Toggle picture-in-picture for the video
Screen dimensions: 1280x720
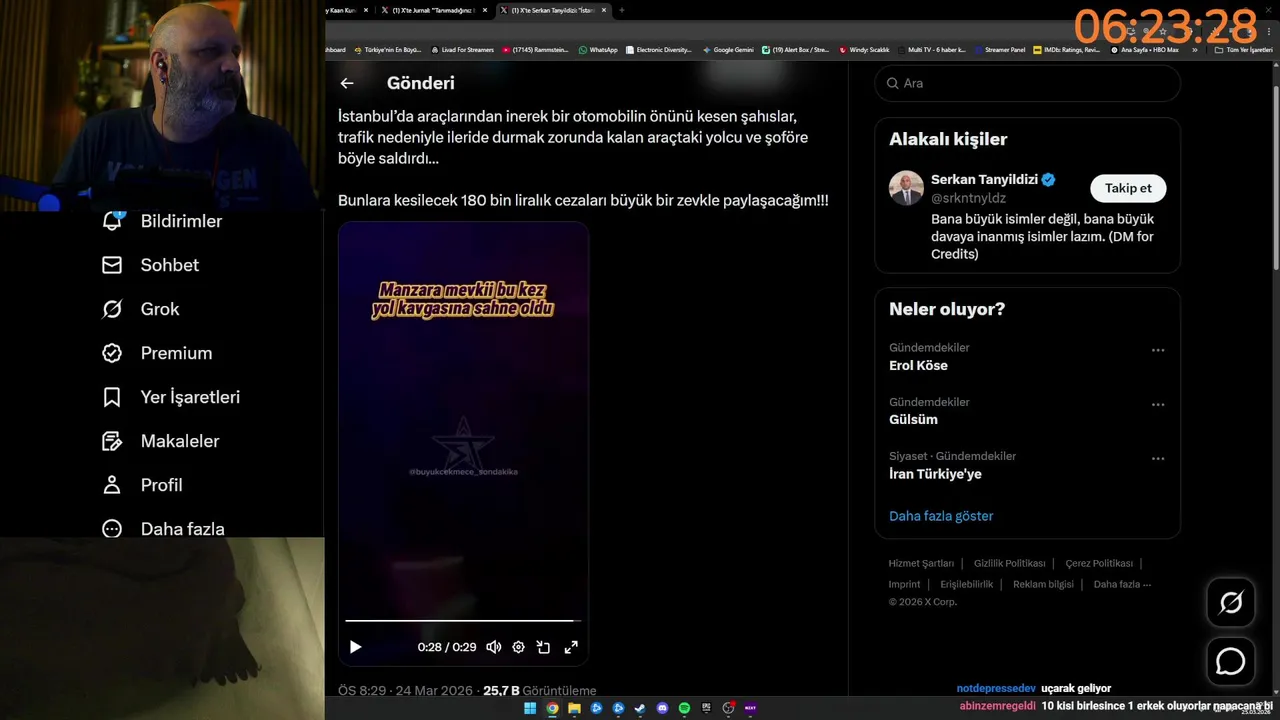click(543, 647)
